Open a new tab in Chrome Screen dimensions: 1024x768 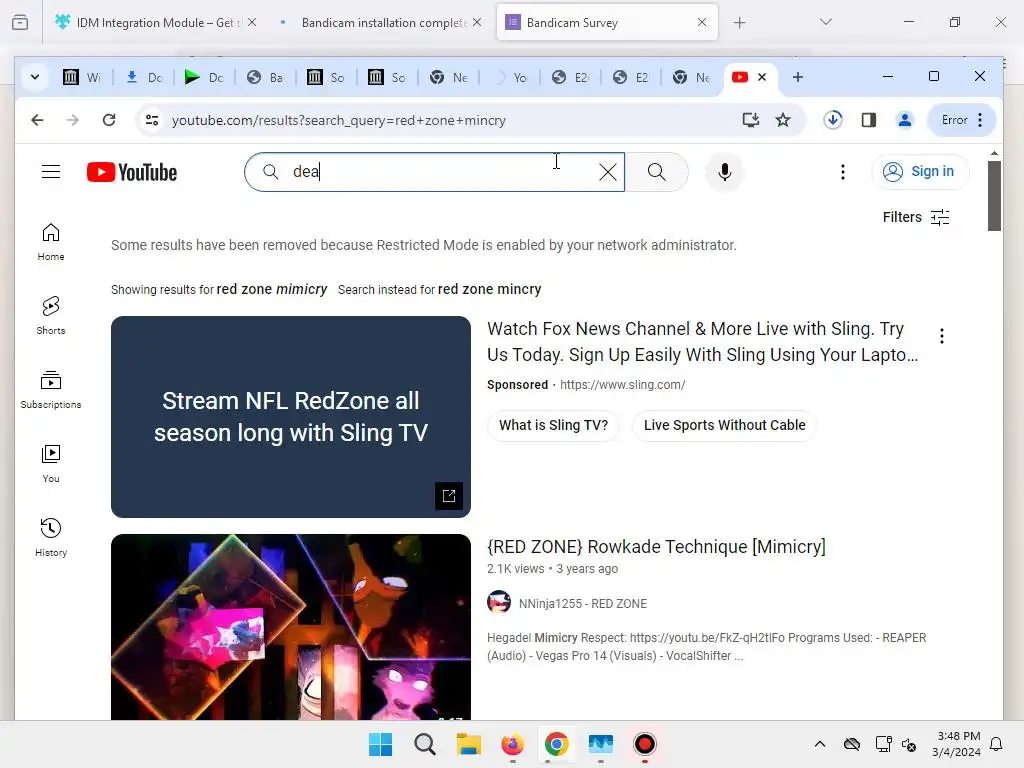(x=797, y=77)
